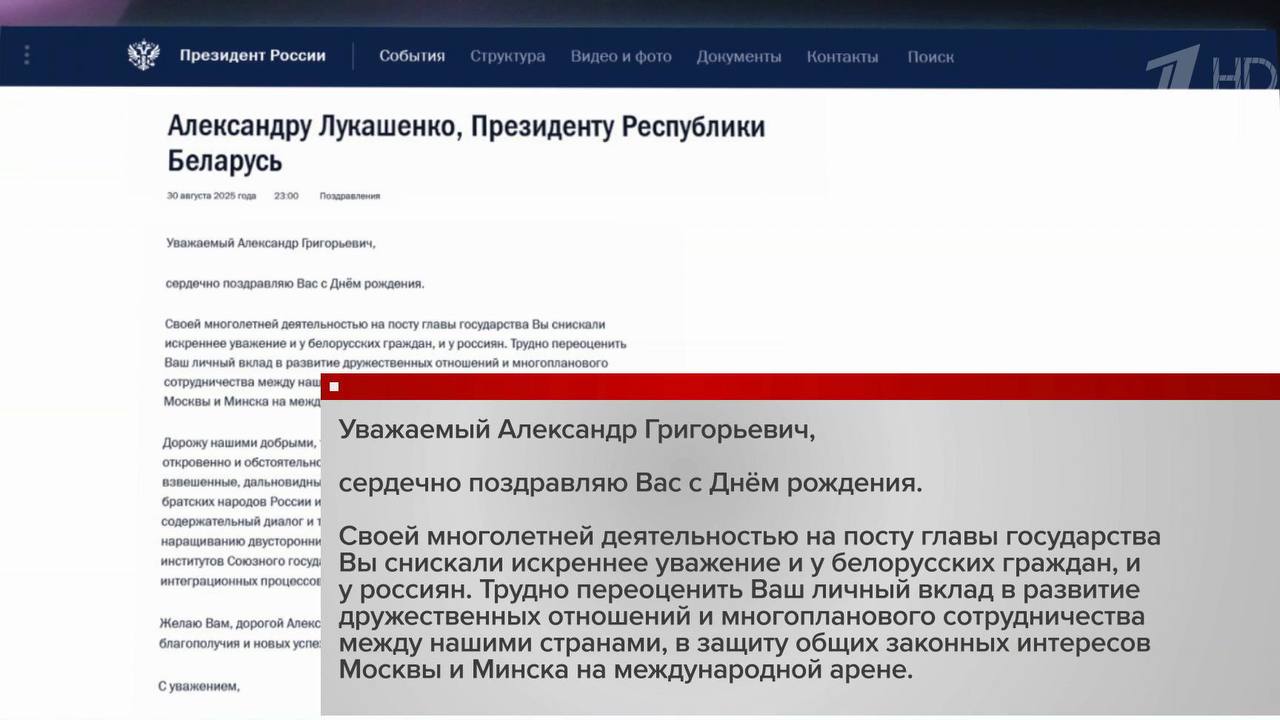Select Видео и фото navigation item
Viewport: 1280px width, 720px height.
[x=621, y=57]
